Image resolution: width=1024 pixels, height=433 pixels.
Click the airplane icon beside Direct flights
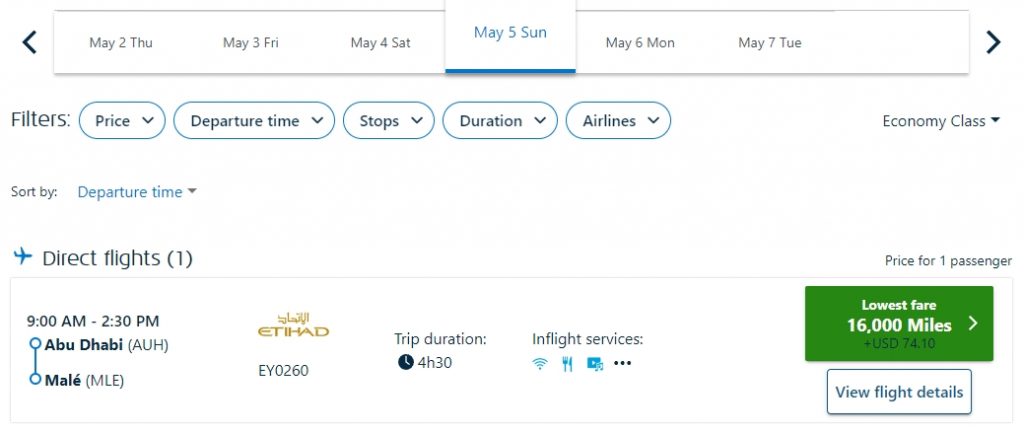click(23, 257)
